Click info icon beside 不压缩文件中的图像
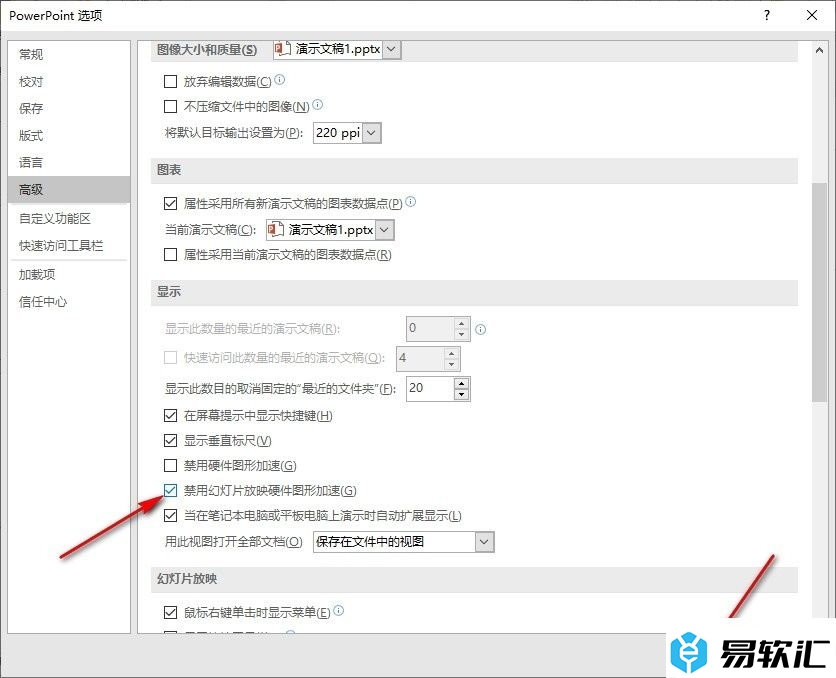Image resolution: width=836 pixels, height=678 pixels. click(x=317, y=104)
